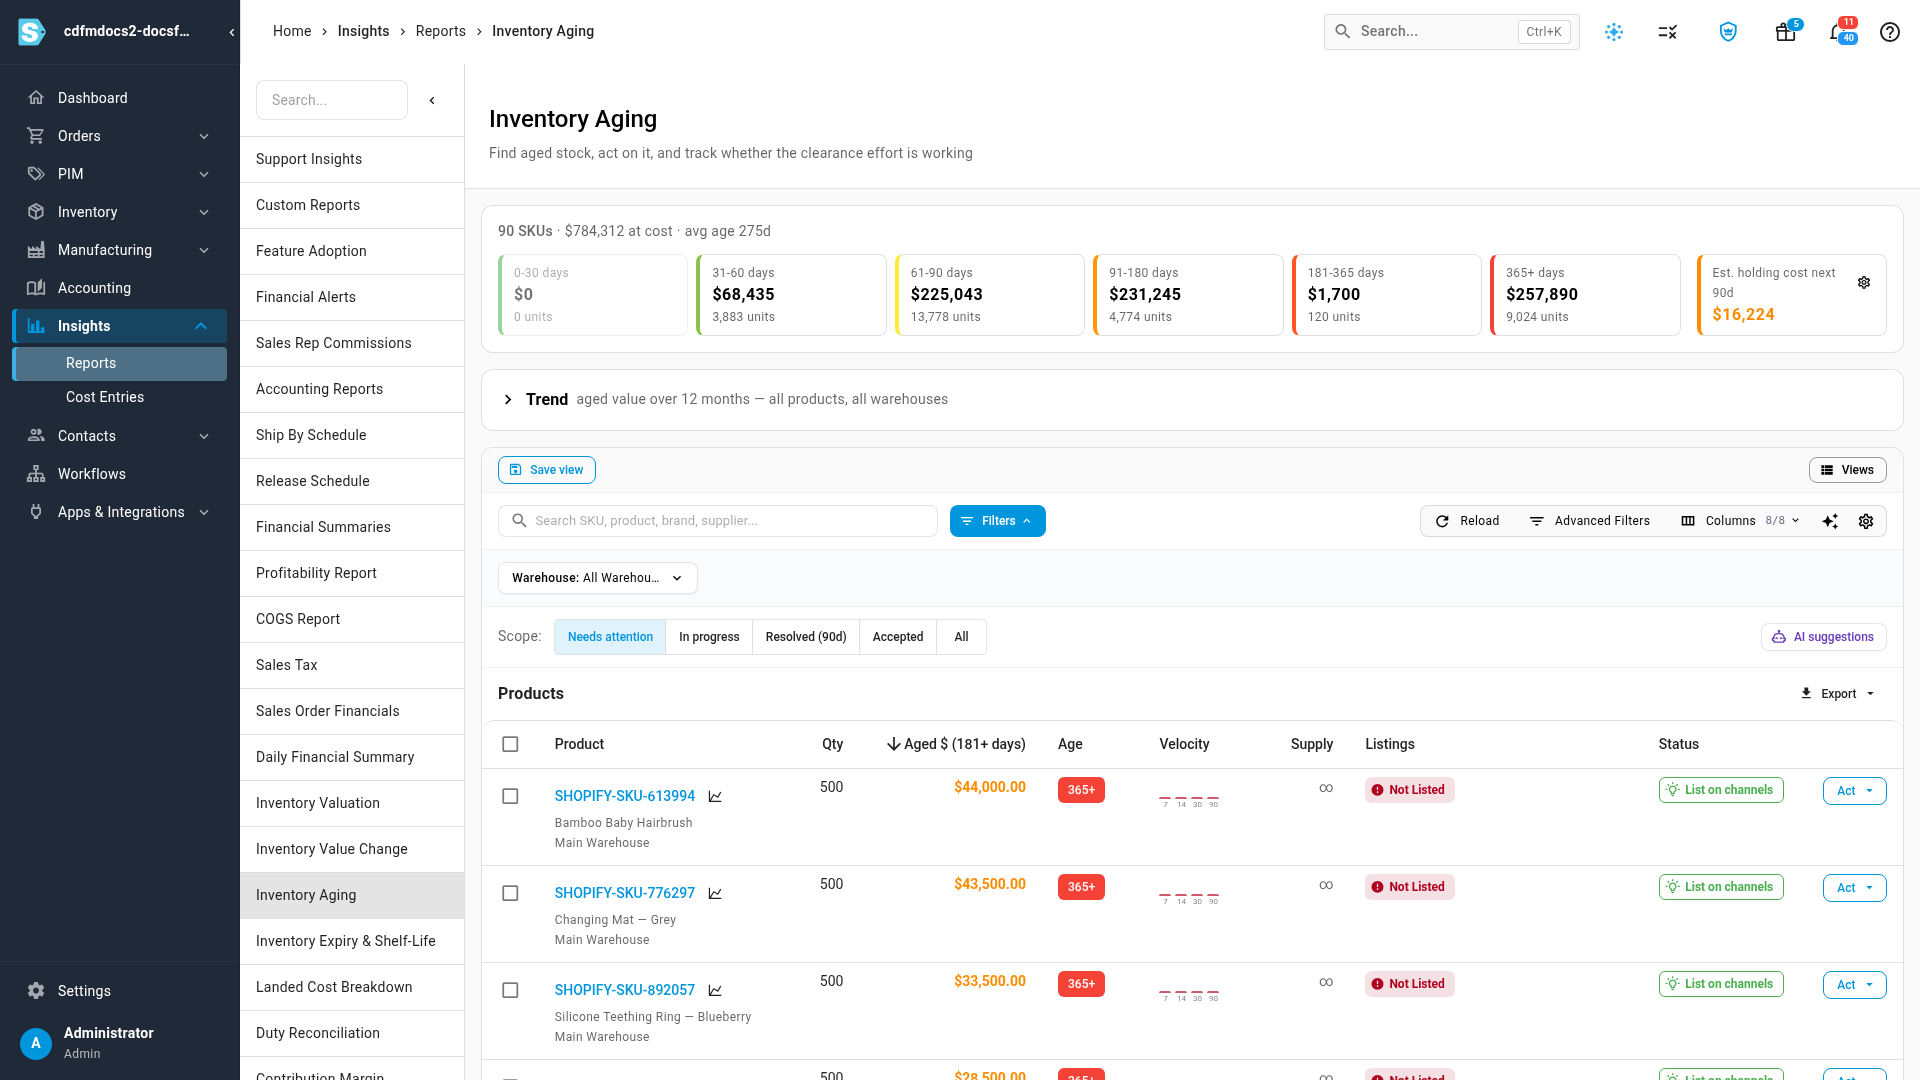
Task: Open the Columns 8/8 dropdown
Action: click(x=1740, y=521)
